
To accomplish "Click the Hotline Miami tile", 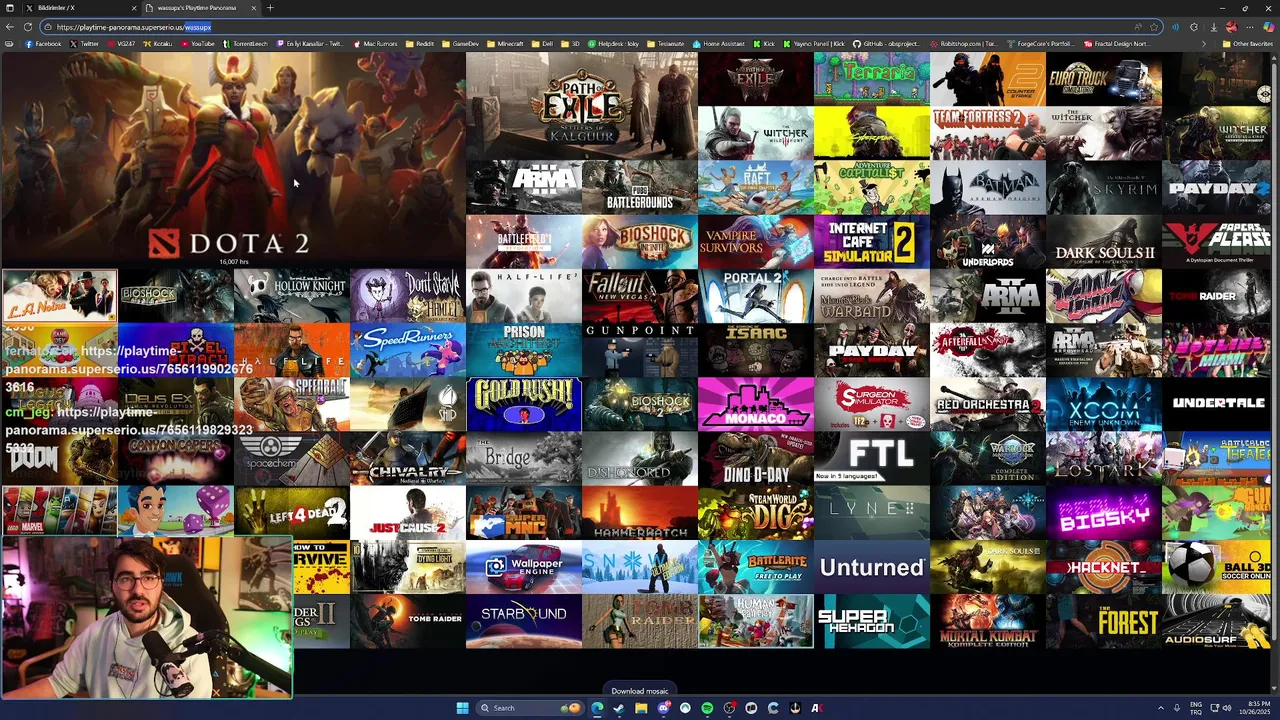I will point(1217,350).
